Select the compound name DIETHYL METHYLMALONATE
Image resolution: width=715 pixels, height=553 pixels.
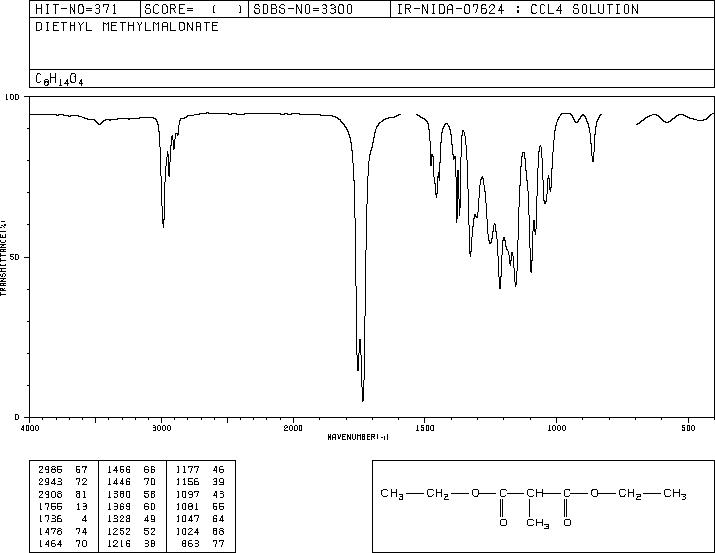click(127, 26)
